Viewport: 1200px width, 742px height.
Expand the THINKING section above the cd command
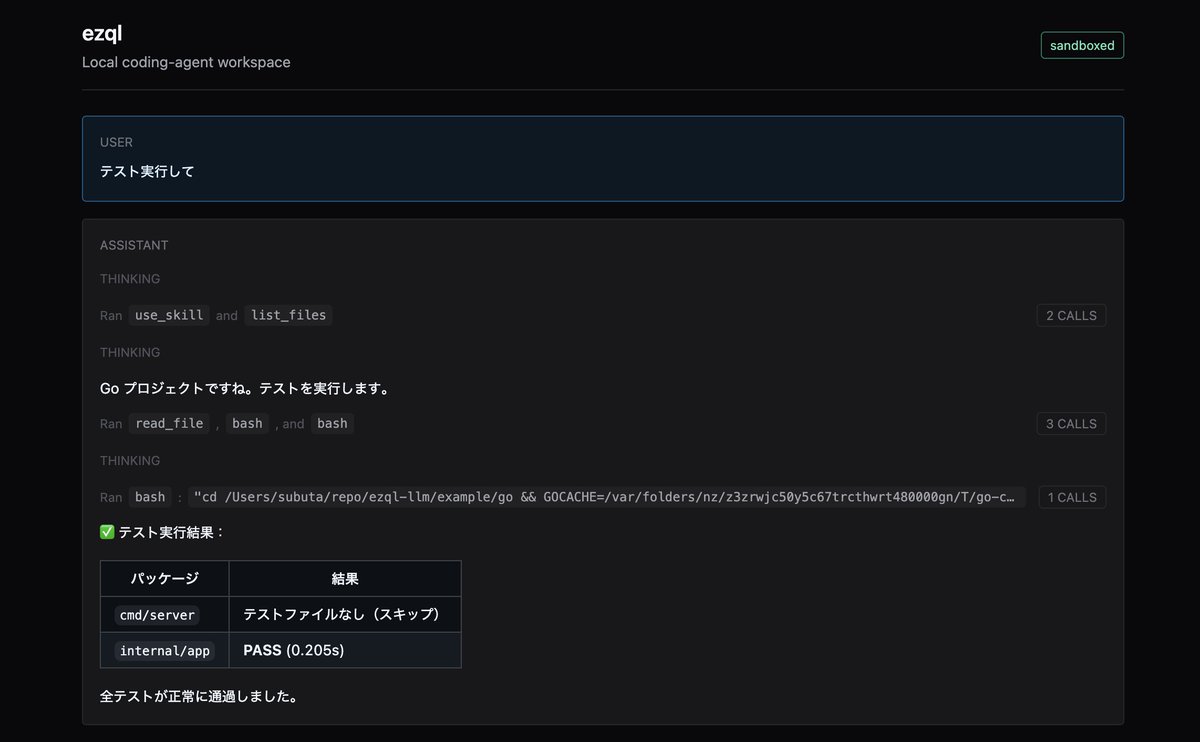tap(130, 461)
